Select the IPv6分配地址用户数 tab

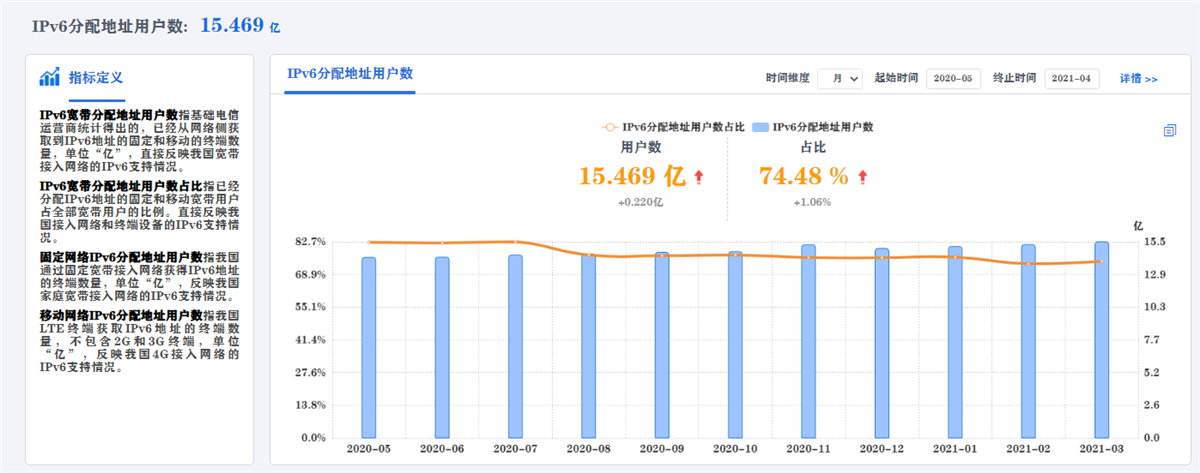[x=350, y=74]
